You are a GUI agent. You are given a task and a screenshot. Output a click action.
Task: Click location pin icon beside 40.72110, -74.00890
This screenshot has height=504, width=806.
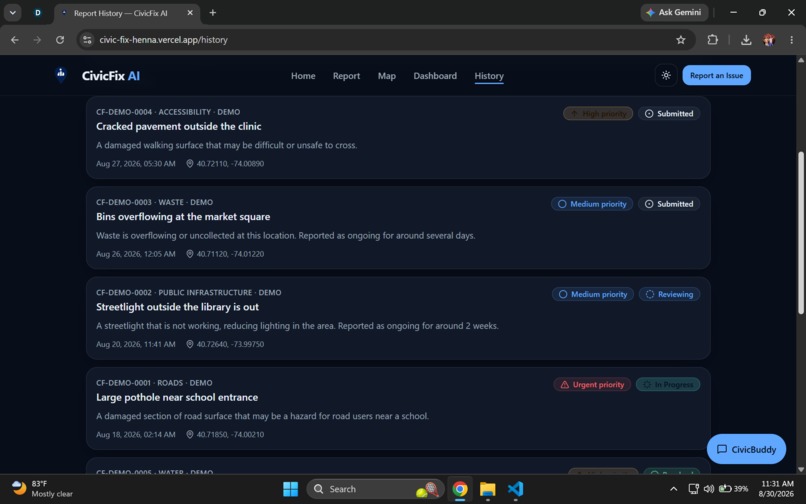tap(190, 164)
